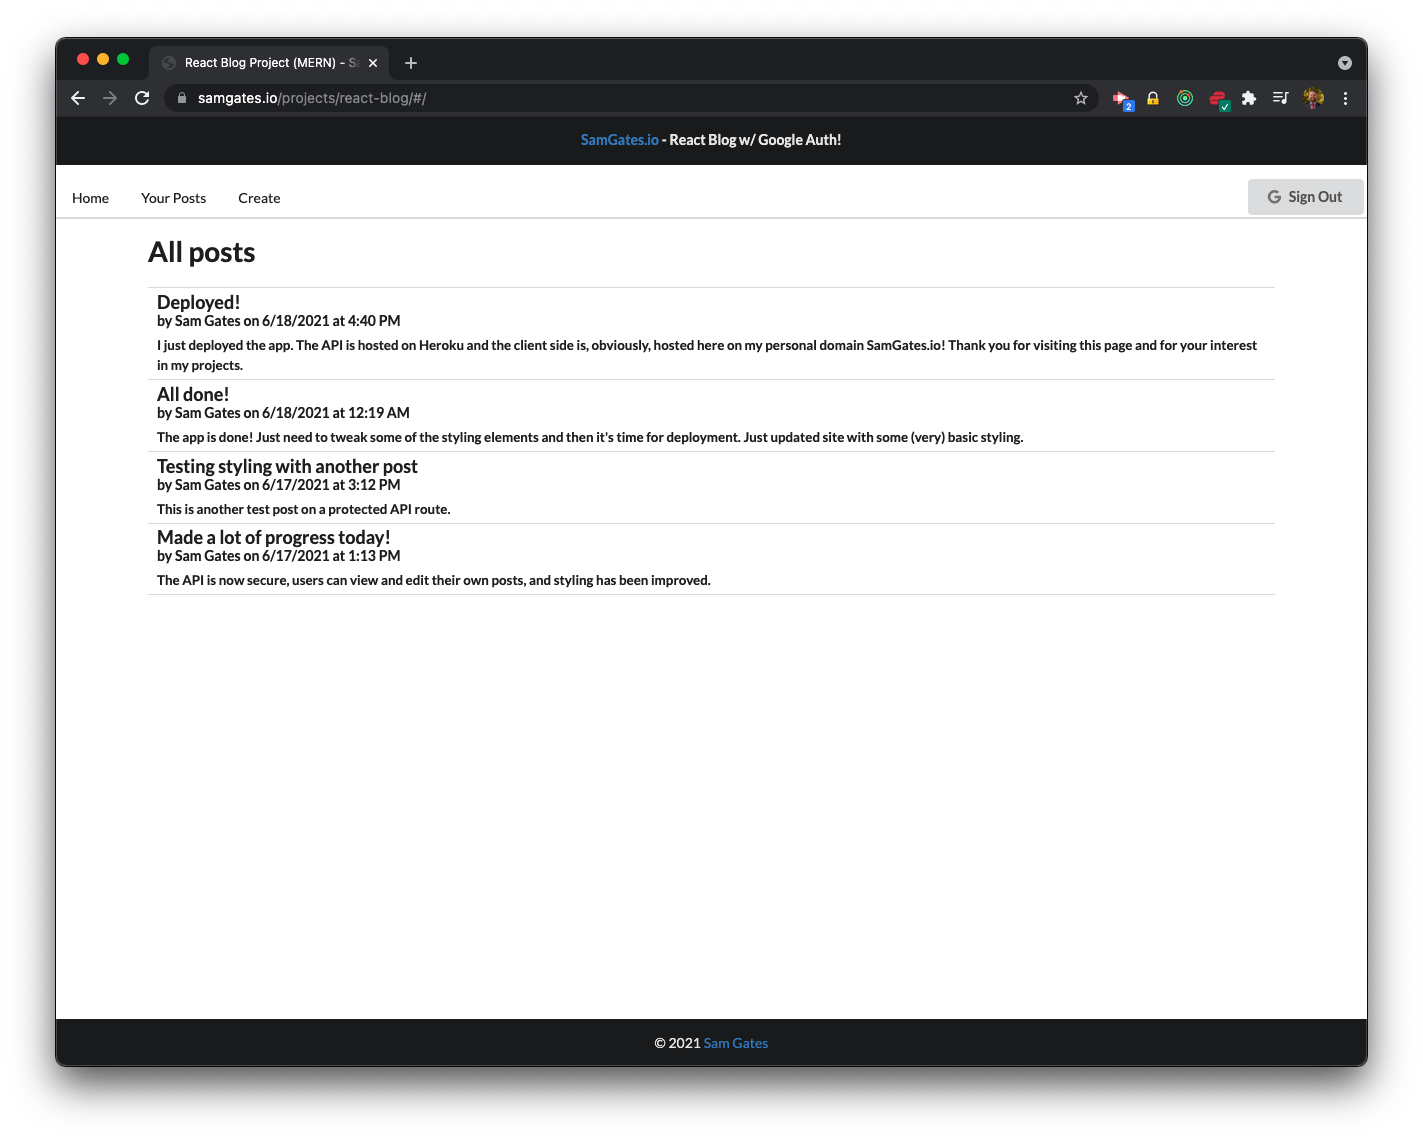Click the text 'The API is now secure'
The width and height of the screenshot is (1423, 1140).
tap(223, 580)
